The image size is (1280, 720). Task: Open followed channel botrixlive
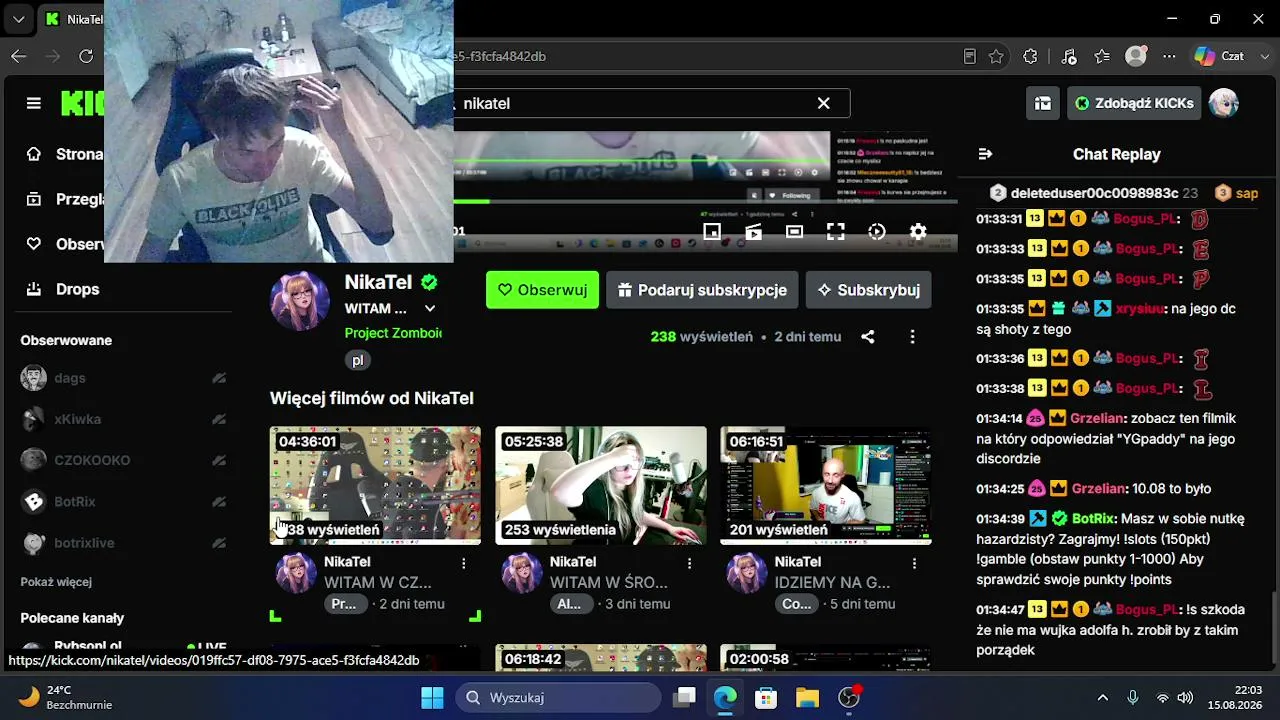pos(124,543)
